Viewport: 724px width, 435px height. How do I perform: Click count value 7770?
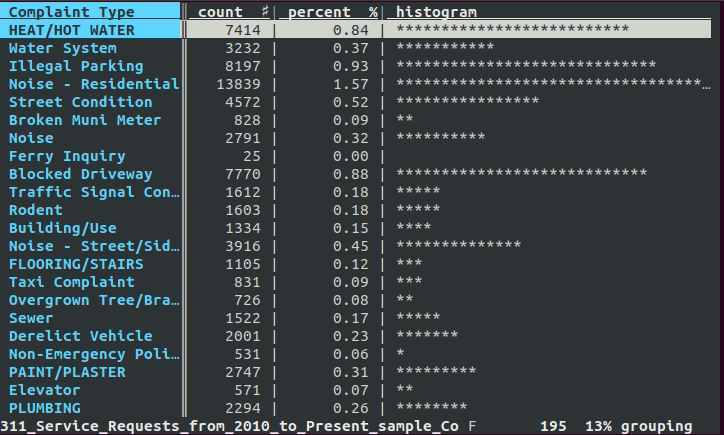[243, 174]
